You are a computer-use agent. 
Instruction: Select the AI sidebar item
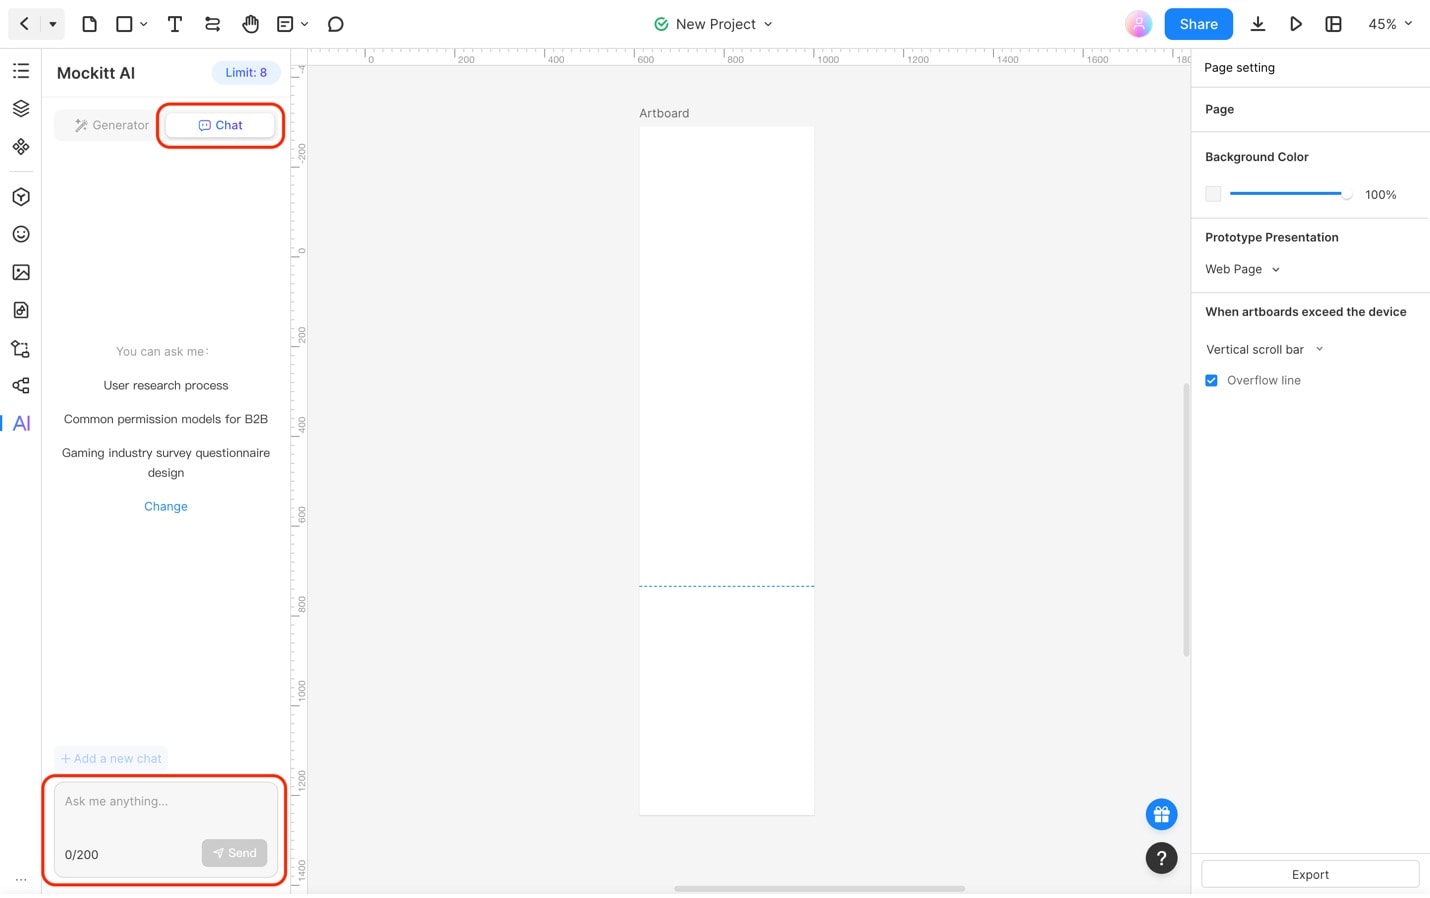(x=21, y=423)
